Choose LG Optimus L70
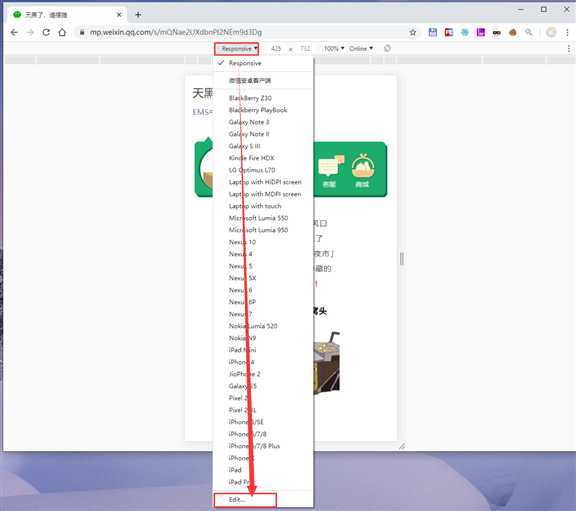 [x=263, y=170]
